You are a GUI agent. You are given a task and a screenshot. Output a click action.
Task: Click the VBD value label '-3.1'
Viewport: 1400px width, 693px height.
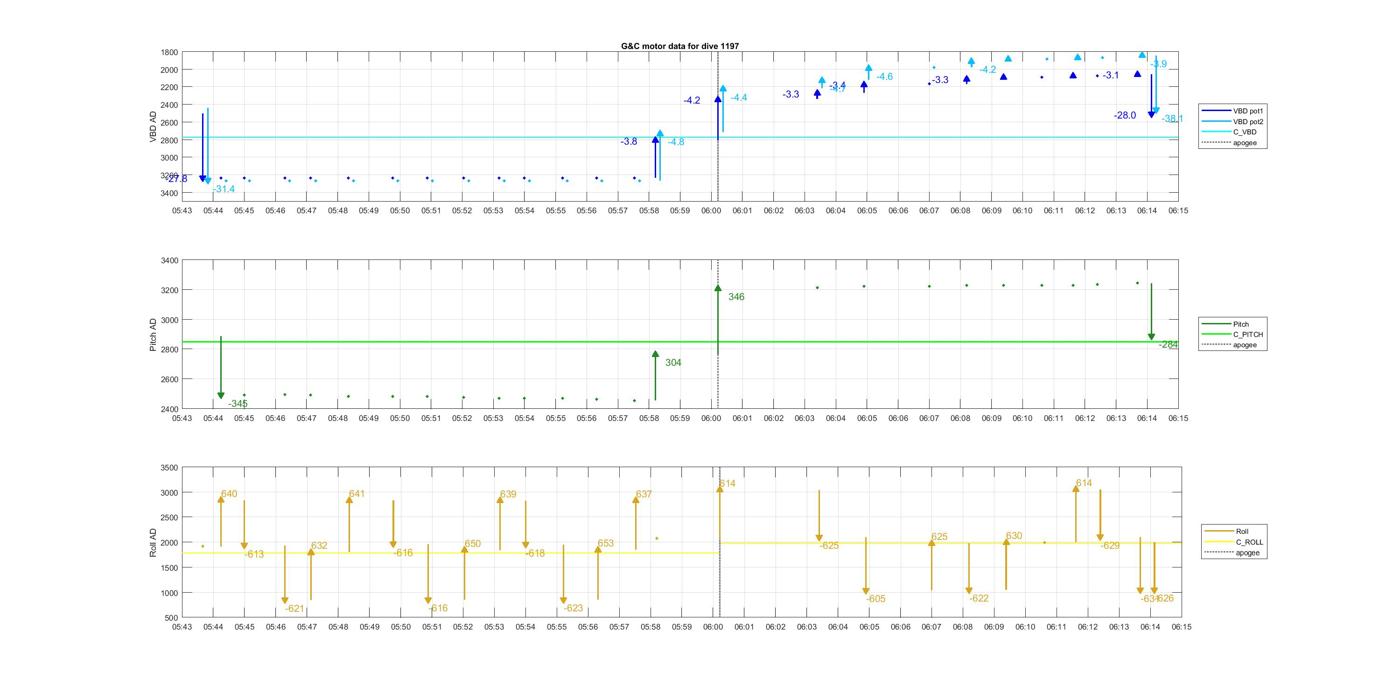[1111, 76]
